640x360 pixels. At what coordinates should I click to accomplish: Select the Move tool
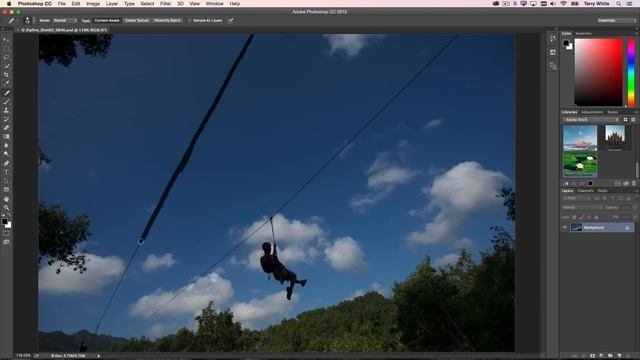pyautogui.click(x=6, y=40)
